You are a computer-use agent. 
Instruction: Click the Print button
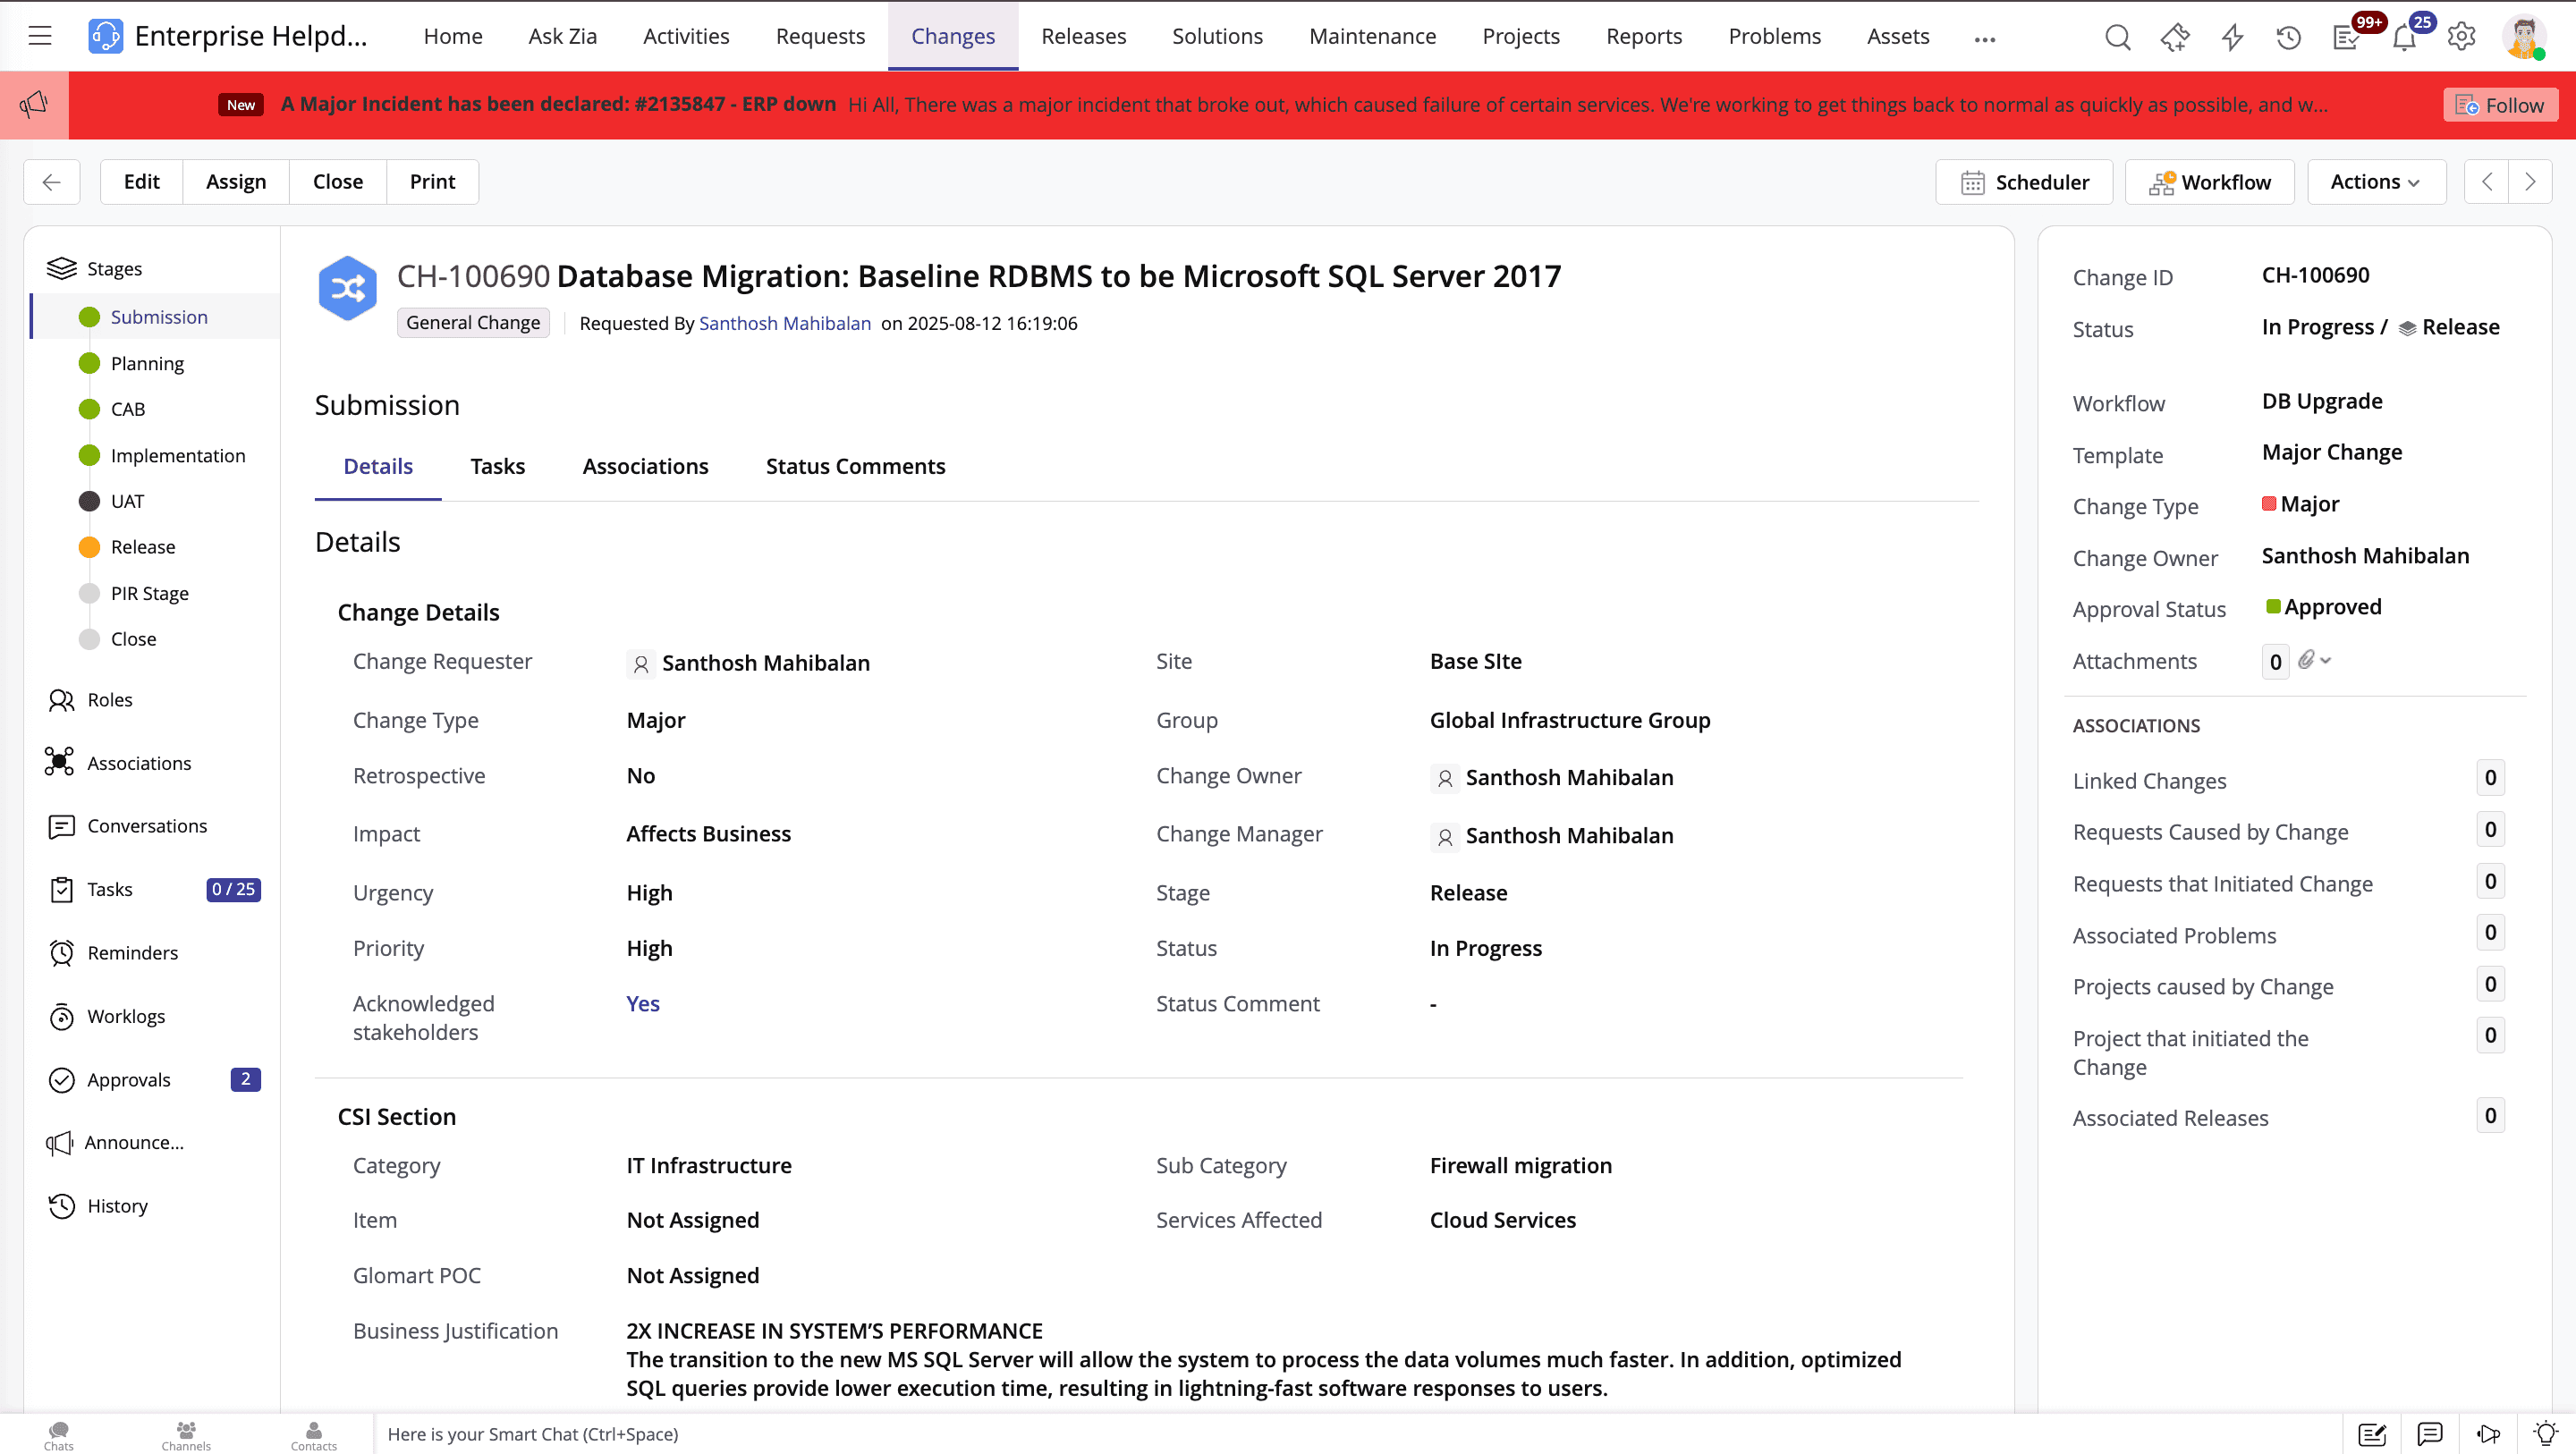pos(432,182)
